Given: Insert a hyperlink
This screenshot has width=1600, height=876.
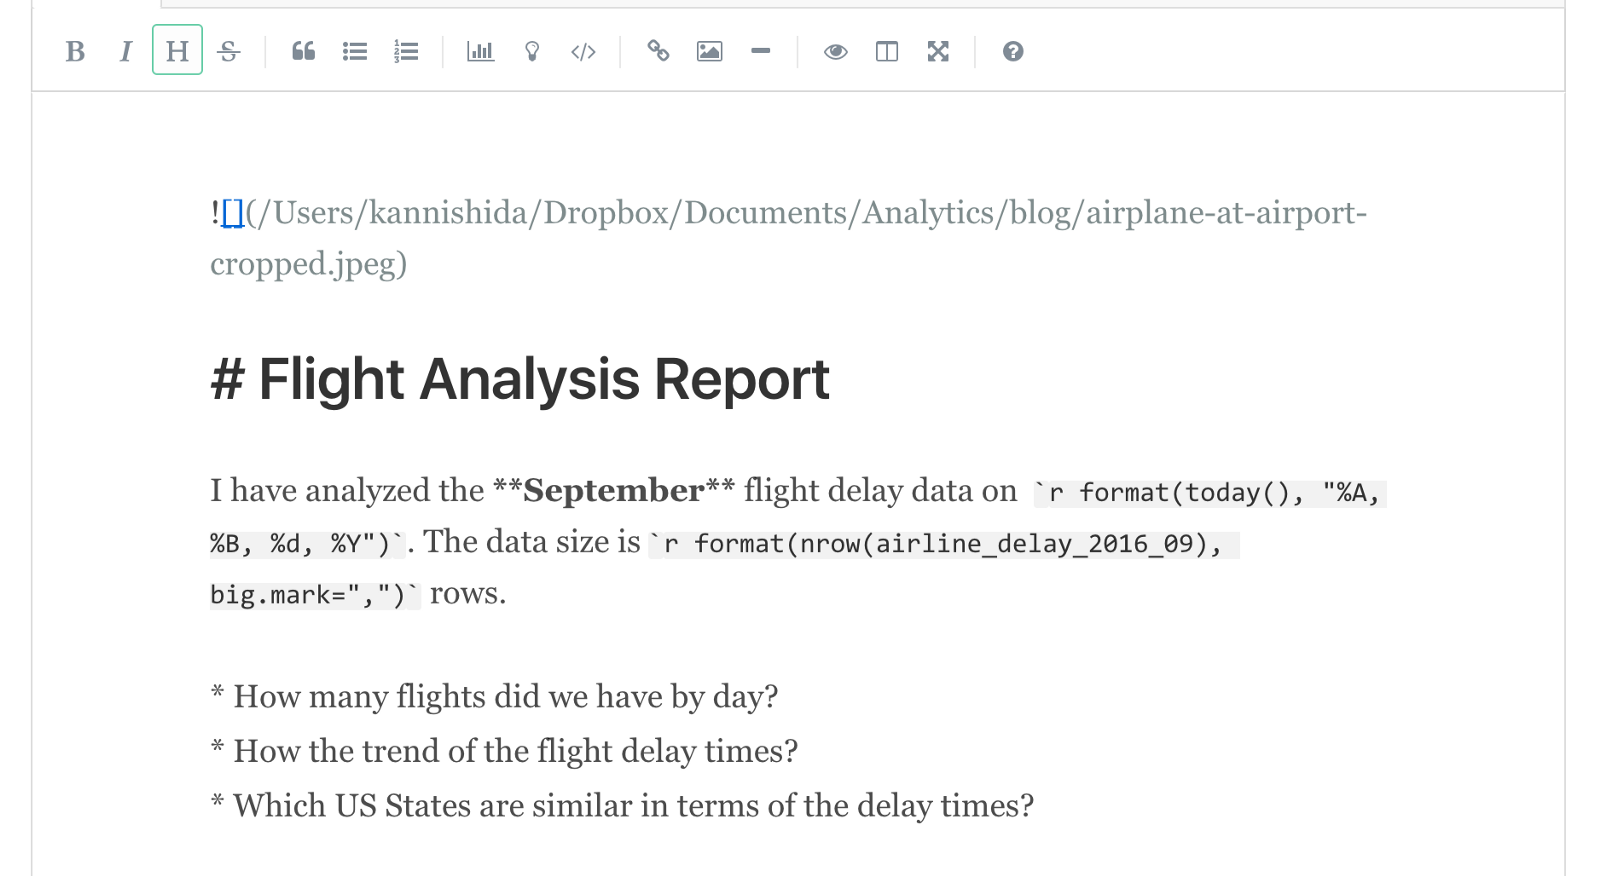Looking at the screenshot, I should (x=657, y=51).
